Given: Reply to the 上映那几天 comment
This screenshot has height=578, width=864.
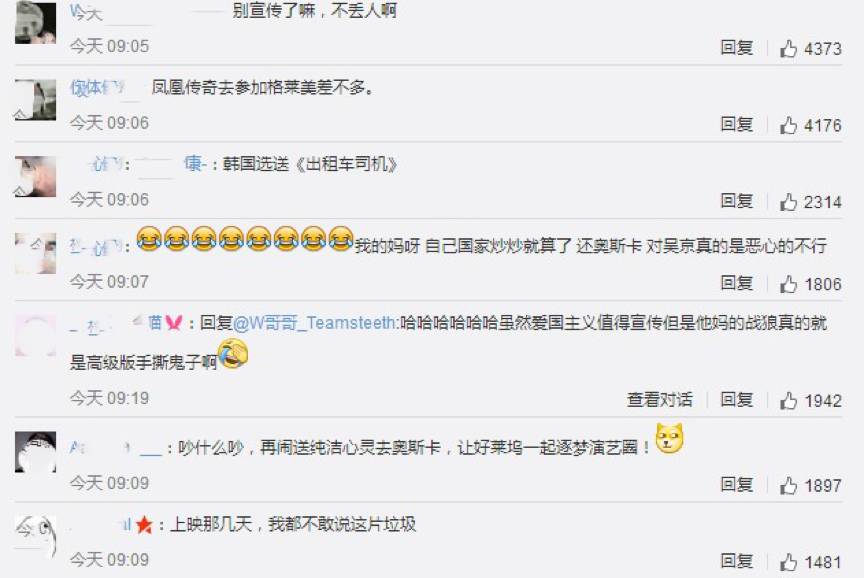Looking at the screenshot, I should click(x=737, y=561).
